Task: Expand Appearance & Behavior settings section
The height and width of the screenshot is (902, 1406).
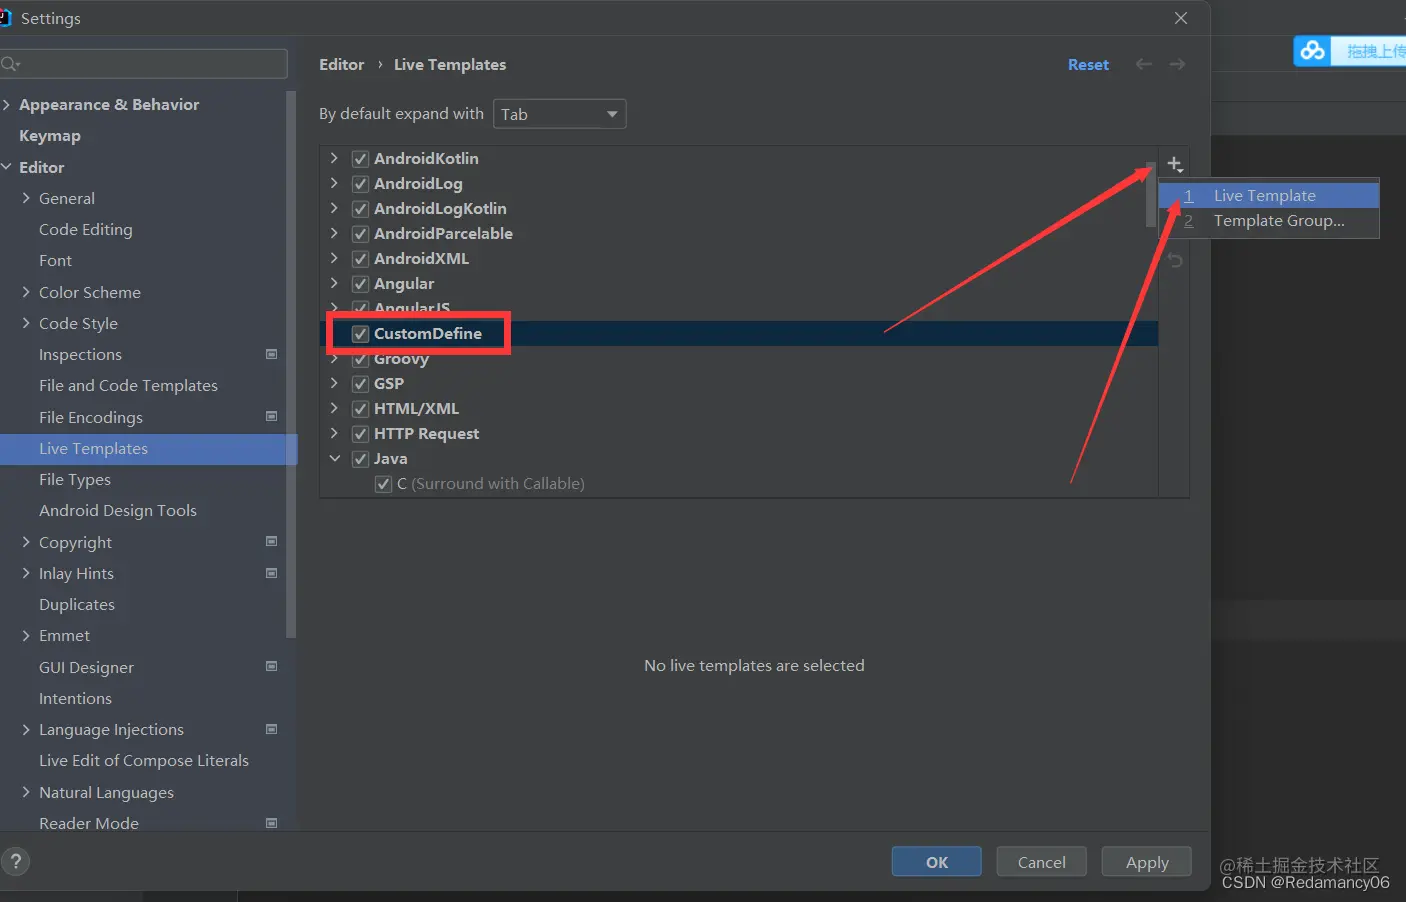Action: tap(7, 104)
